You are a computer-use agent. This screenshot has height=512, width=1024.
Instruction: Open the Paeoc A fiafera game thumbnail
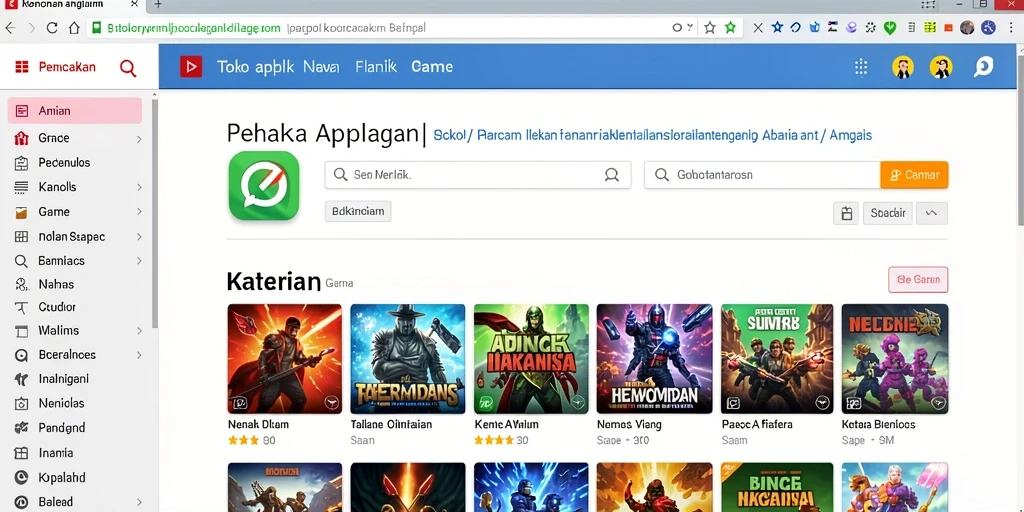coord(777,359)
